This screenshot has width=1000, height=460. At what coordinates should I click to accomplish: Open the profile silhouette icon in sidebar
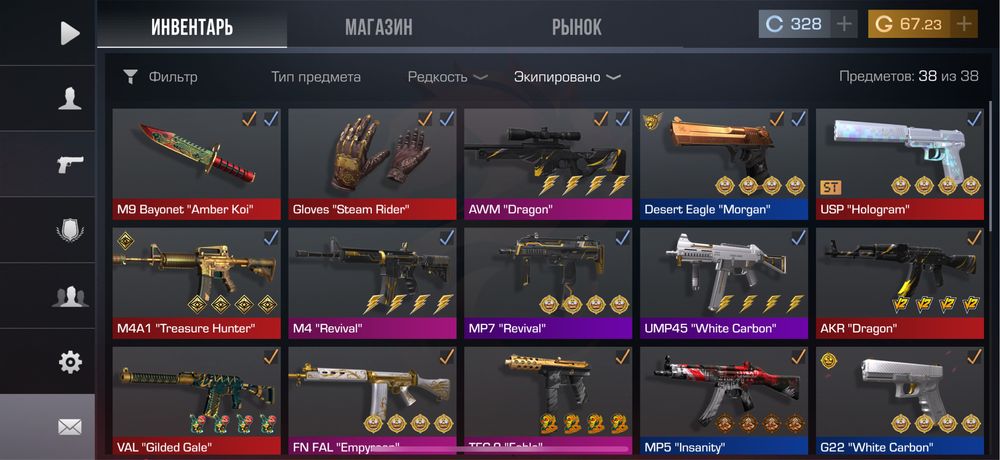tap(70, 100)
